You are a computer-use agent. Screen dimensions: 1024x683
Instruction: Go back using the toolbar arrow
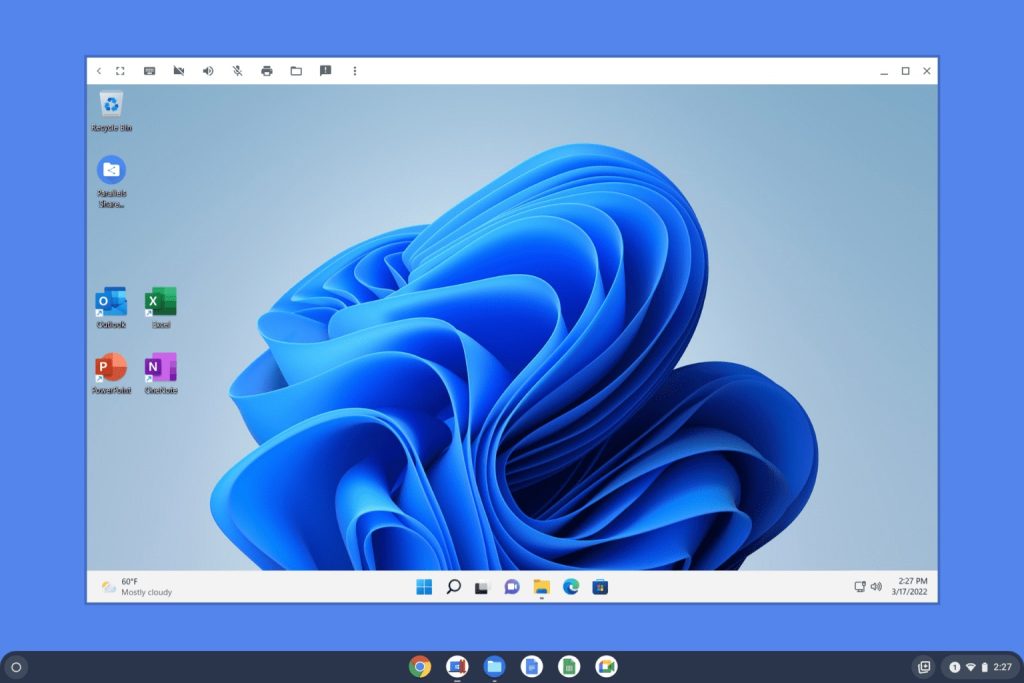point(99,71)
